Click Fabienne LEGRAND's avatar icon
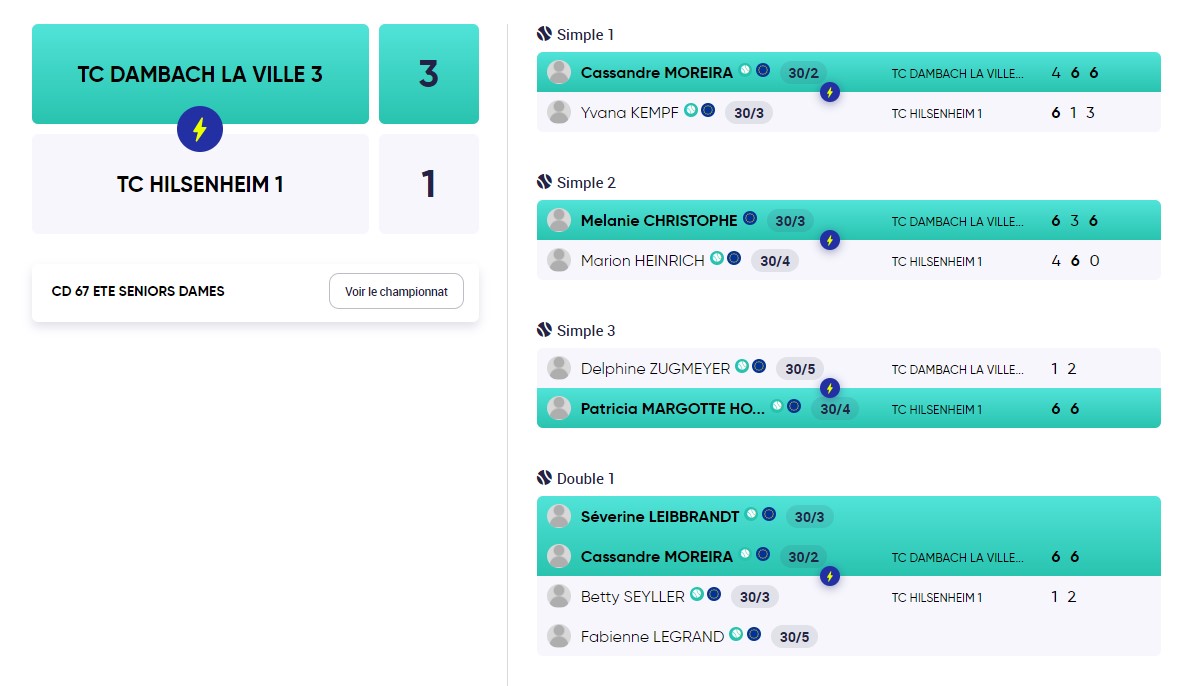The image size is (1188, 686). click(559, 636)
